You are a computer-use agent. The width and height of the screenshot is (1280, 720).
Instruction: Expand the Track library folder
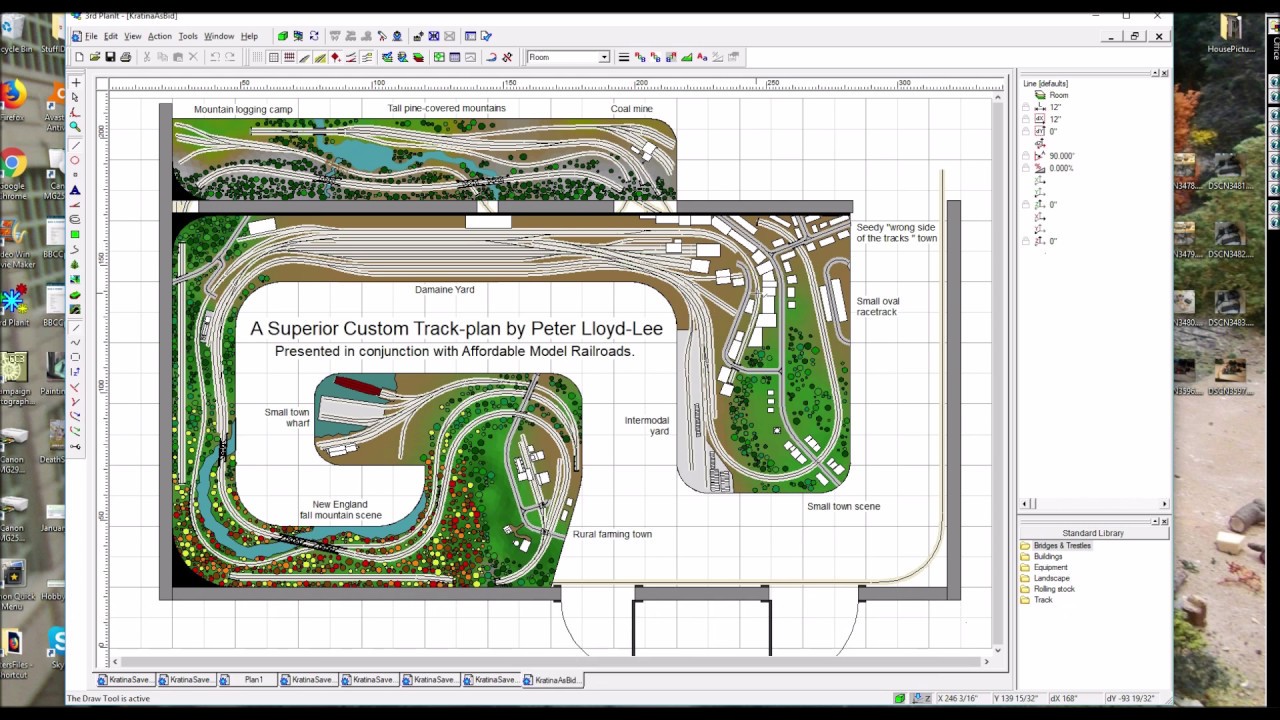coord(1036,600)
